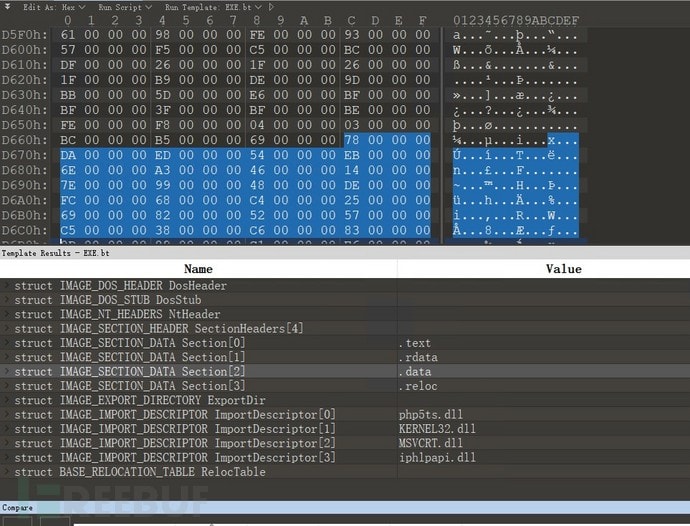690x526 pixels.
Task: Select BASE_RELOCATION_TABLE RelocTable row
Action: [345, 472]
